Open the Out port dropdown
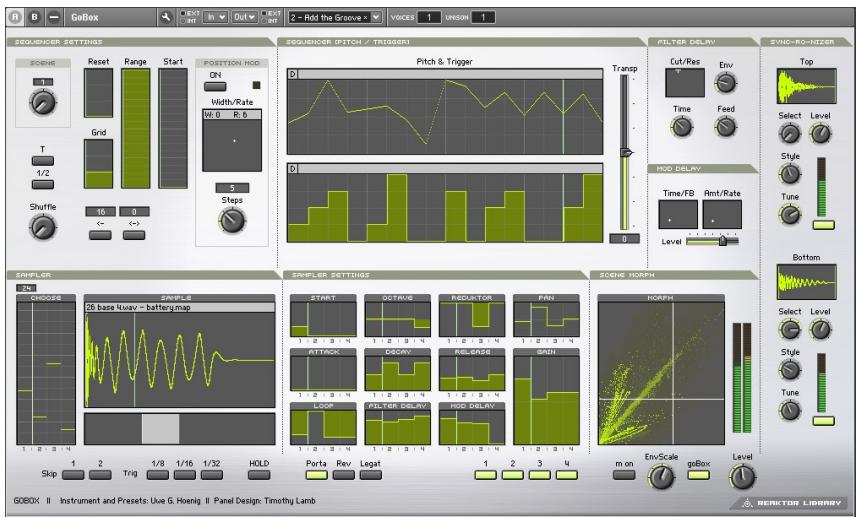This screenshot has width=857, height=520. click(244, 17)
